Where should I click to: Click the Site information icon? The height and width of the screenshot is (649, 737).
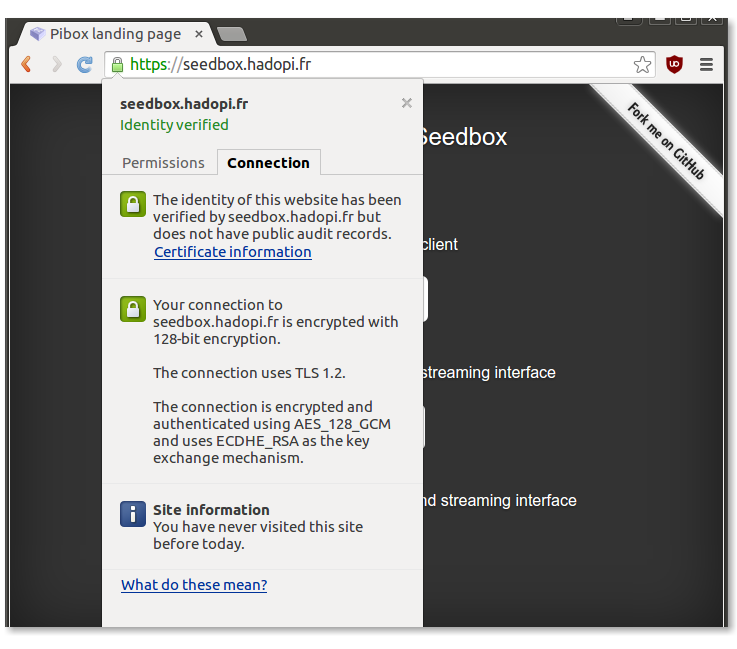[133, 514]
